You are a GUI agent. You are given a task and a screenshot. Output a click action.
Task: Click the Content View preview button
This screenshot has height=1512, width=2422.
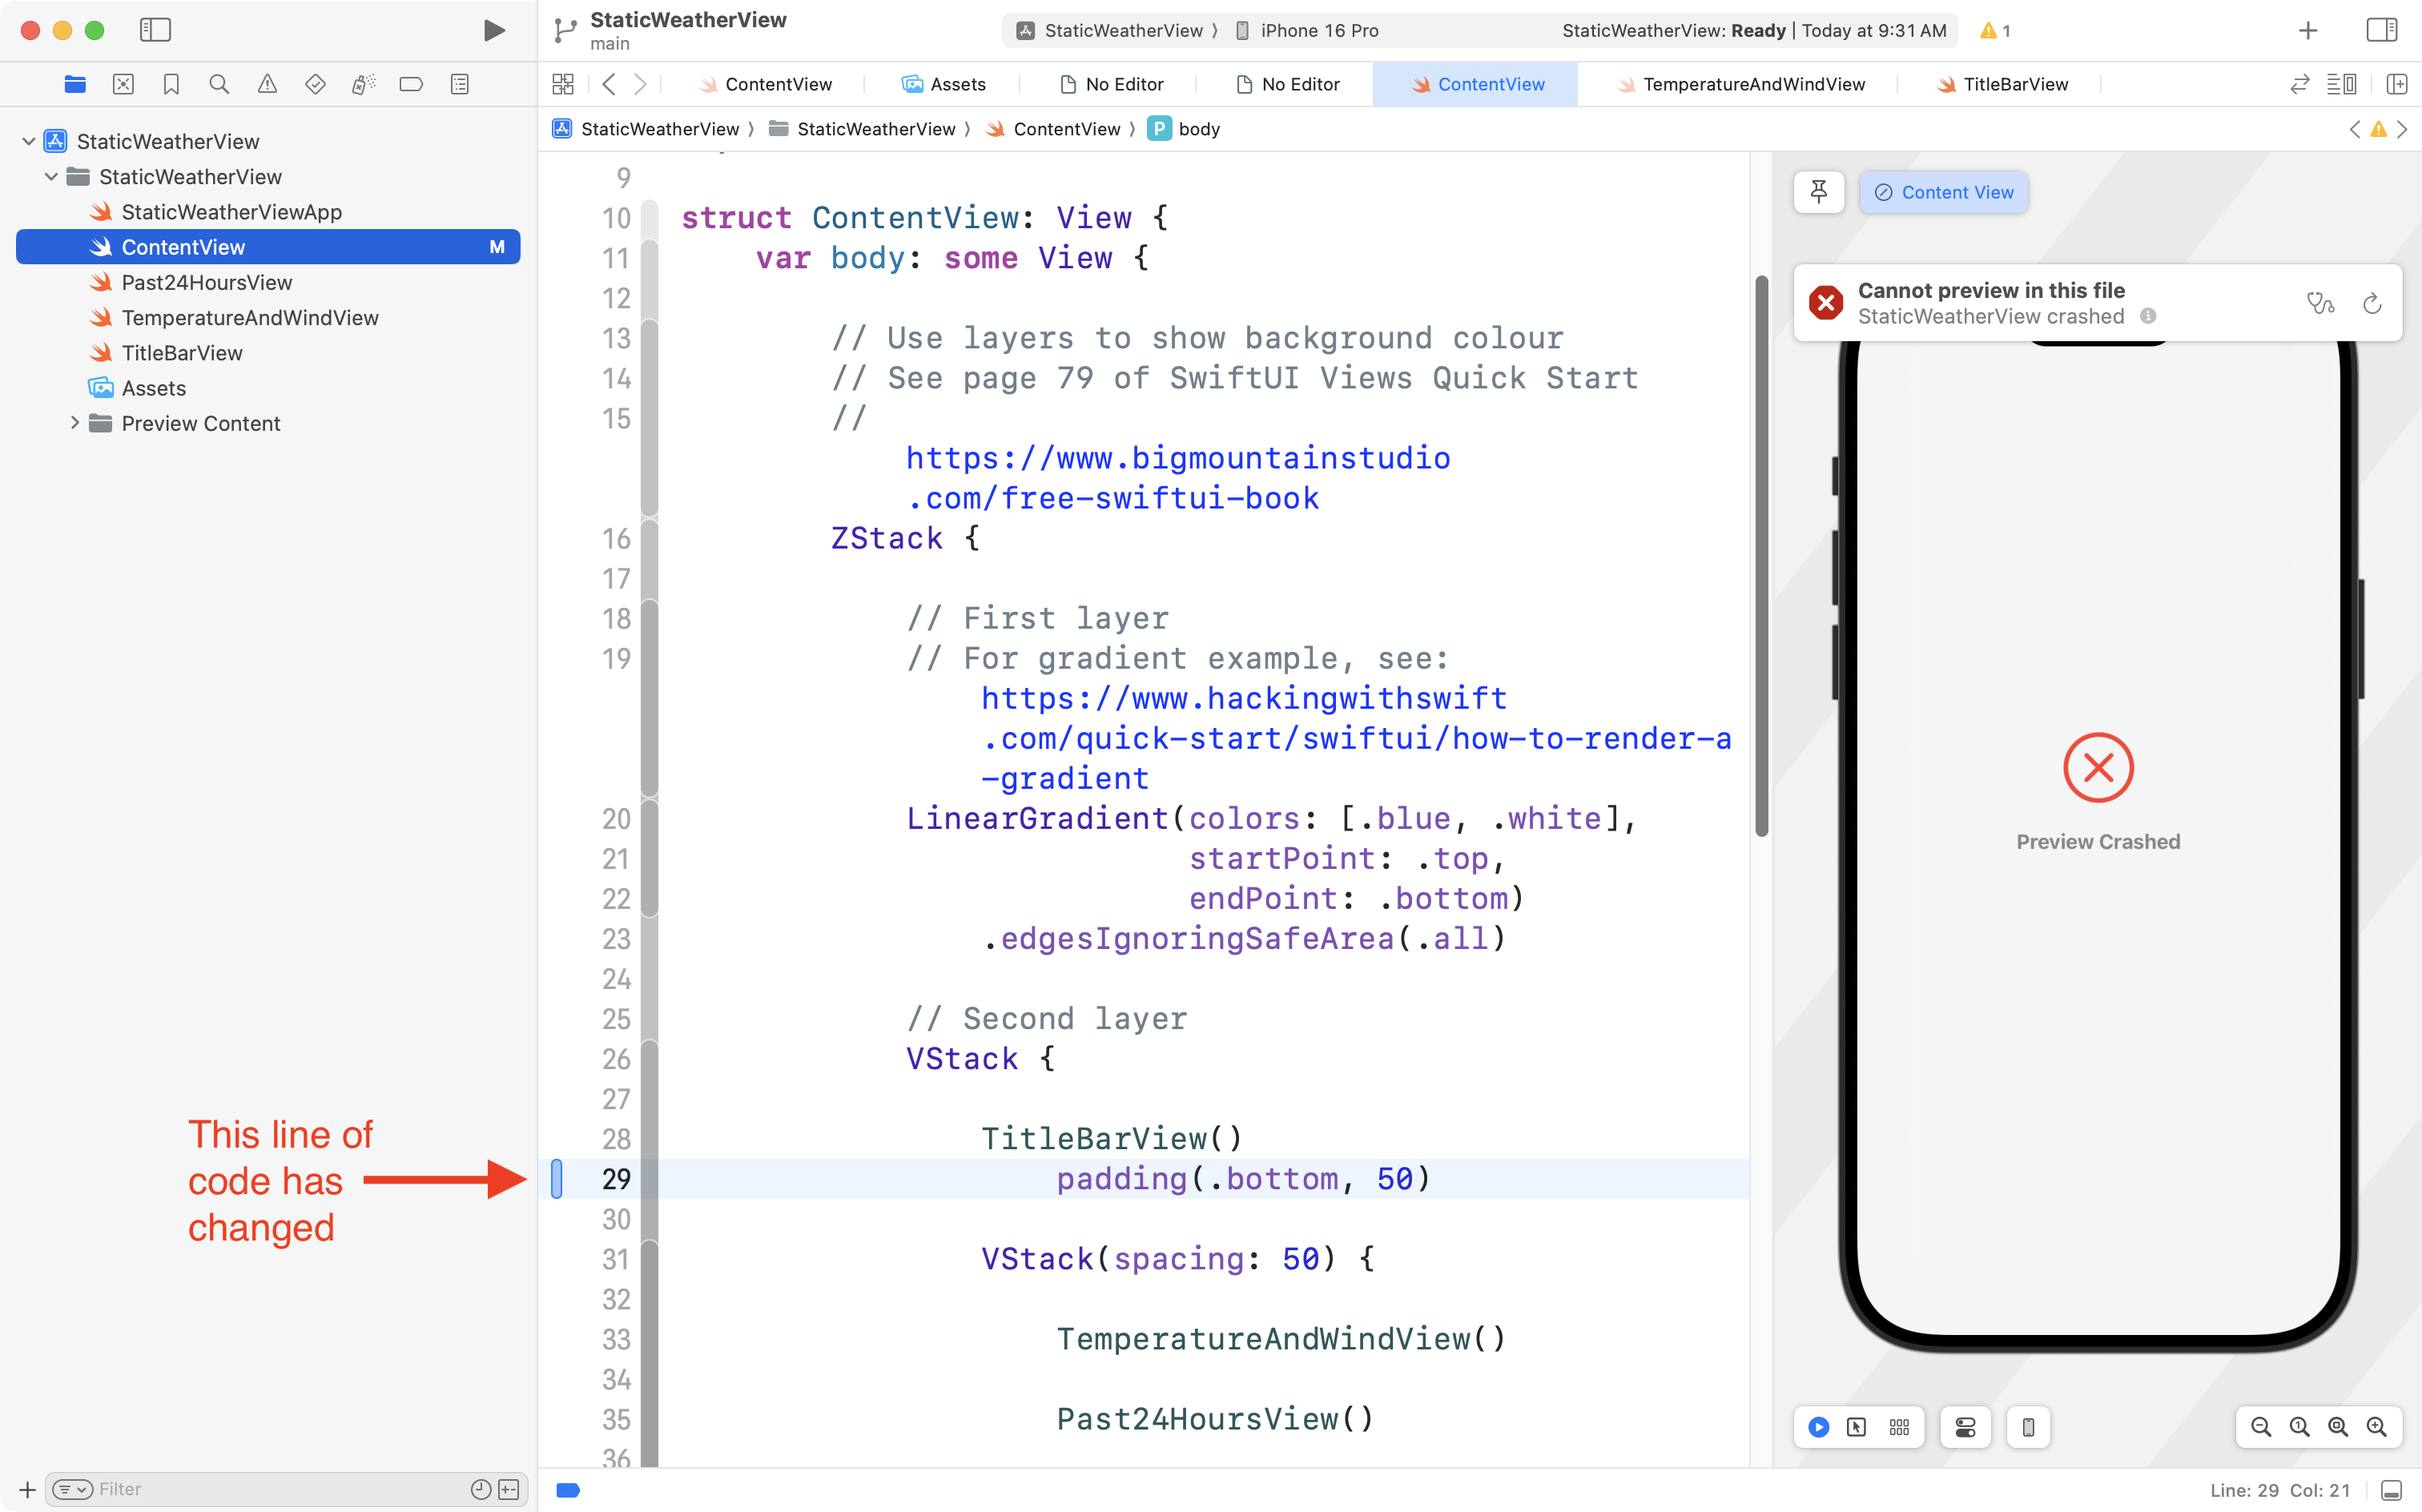click(1943, 192)
